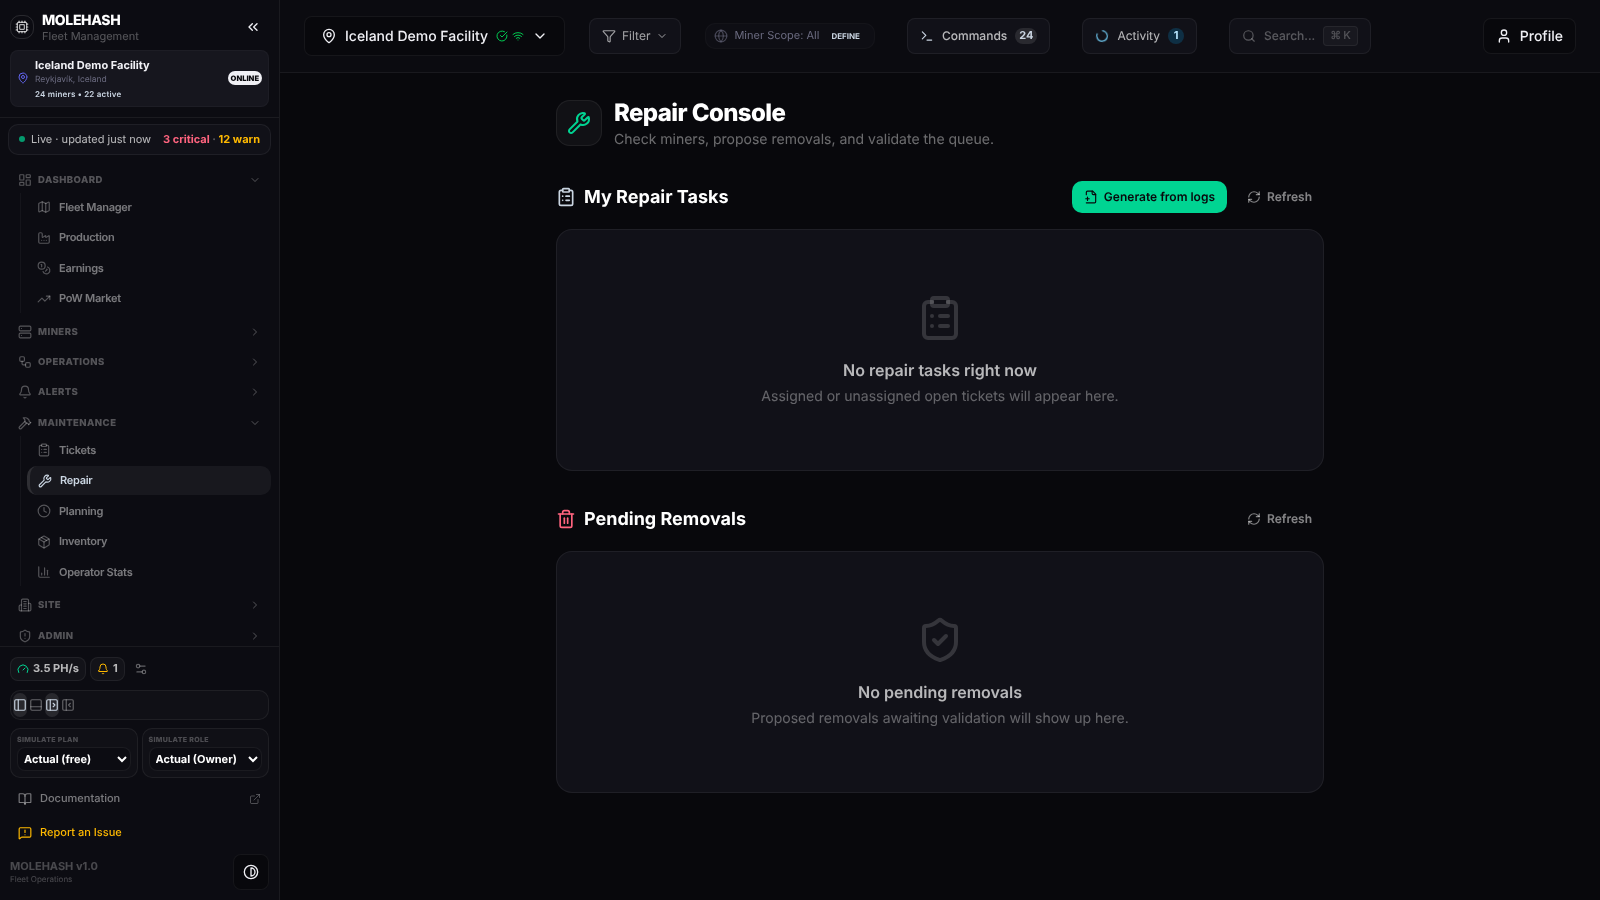Toggle the expand-right panel layout icon
The height and width of the screenshot is (900, 1600).
click(x=52, y=705)
